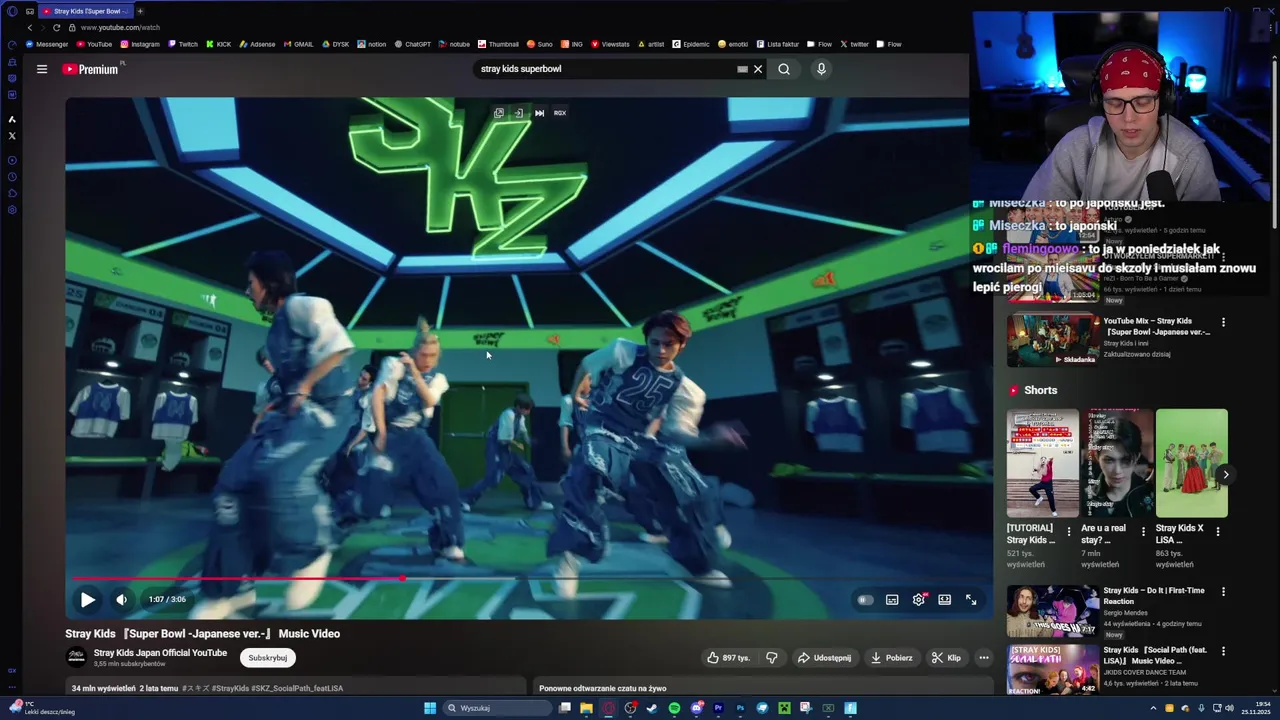Open Twitch bookmark

tap(183, 44)
